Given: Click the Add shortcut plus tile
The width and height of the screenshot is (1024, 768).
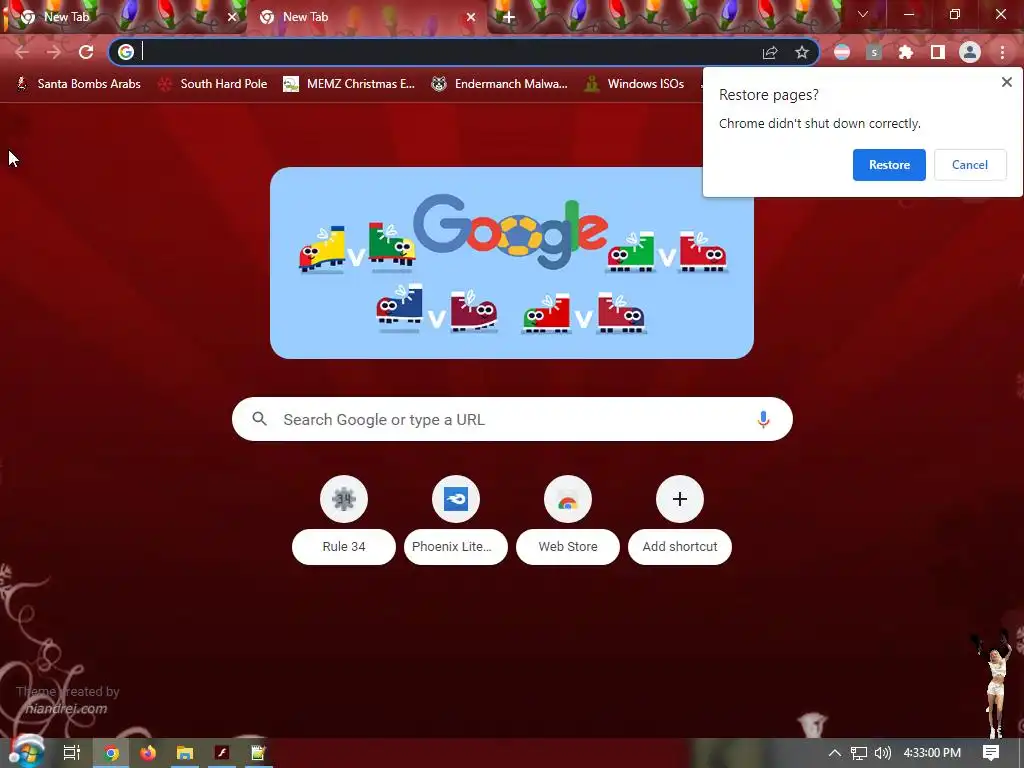Looking at the screenshot, I should (680, 520).
